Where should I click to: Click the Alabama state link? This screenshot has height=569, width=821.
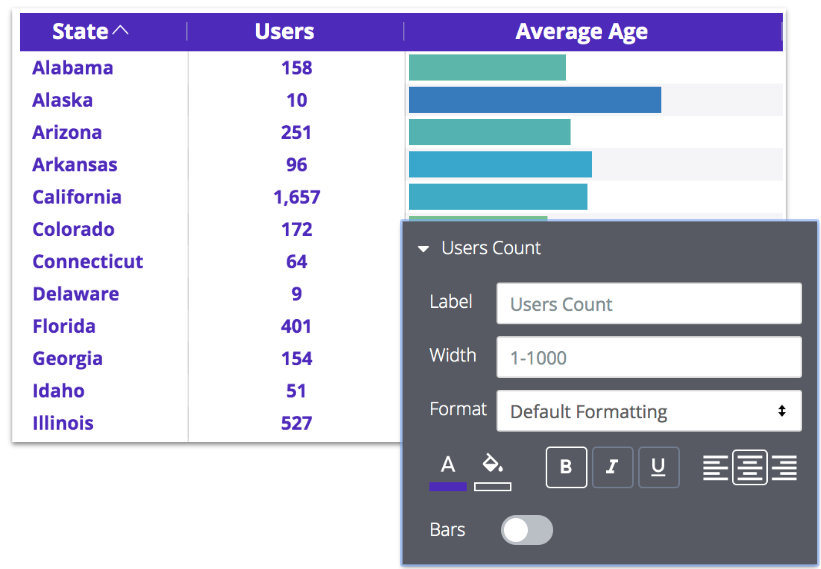pos(72,68)
